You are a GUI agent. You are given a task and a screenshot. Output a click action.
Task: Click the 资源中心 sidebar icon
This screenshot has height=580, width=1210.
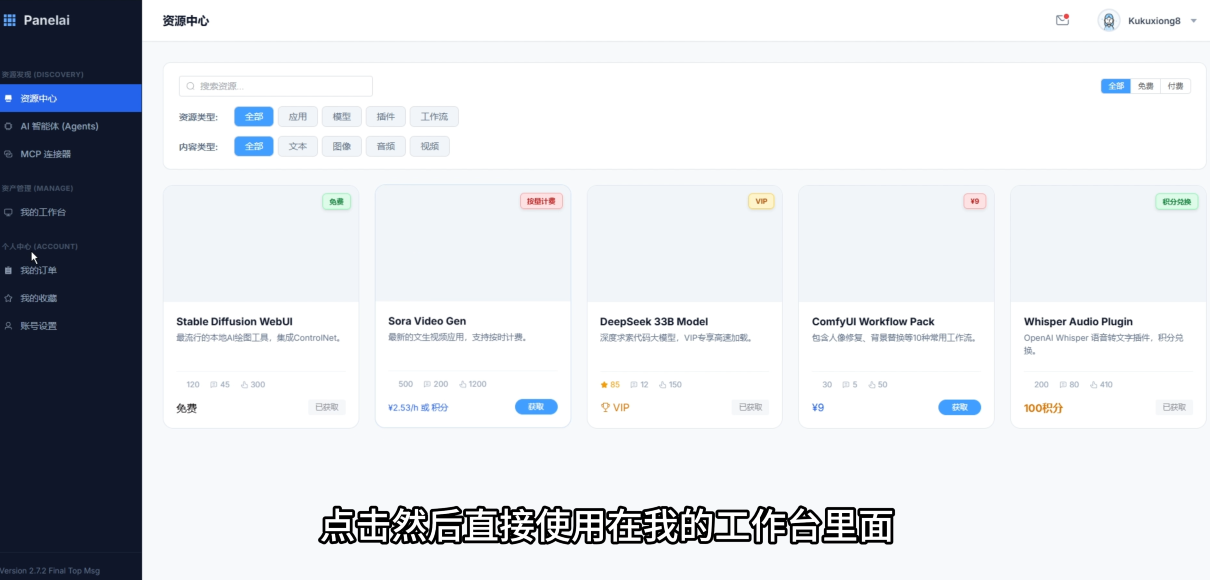(x=9, y=98)
